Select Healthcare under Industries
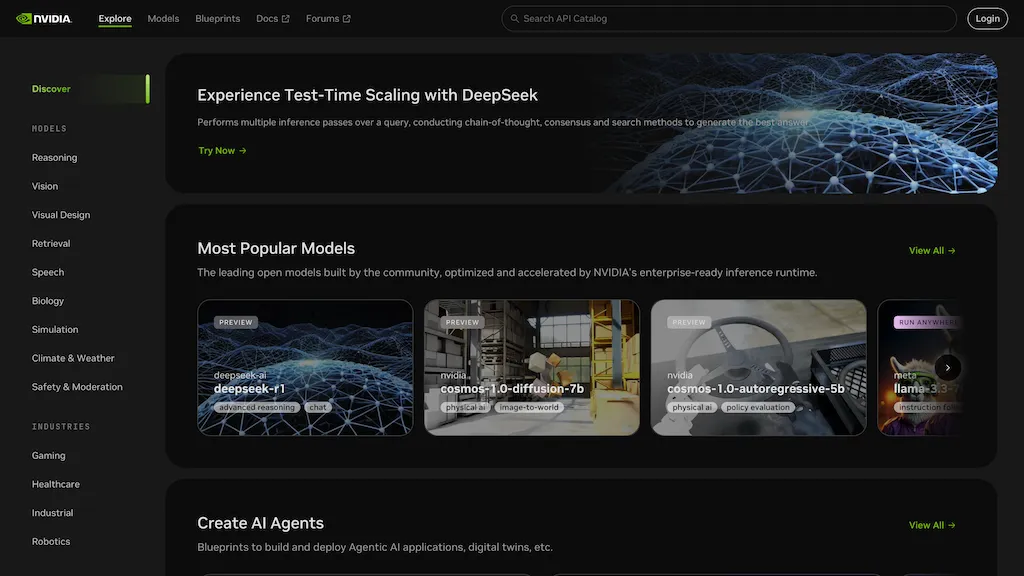Image resolution: width=1024 pixels, height=576 pixels. click(56, 485)
